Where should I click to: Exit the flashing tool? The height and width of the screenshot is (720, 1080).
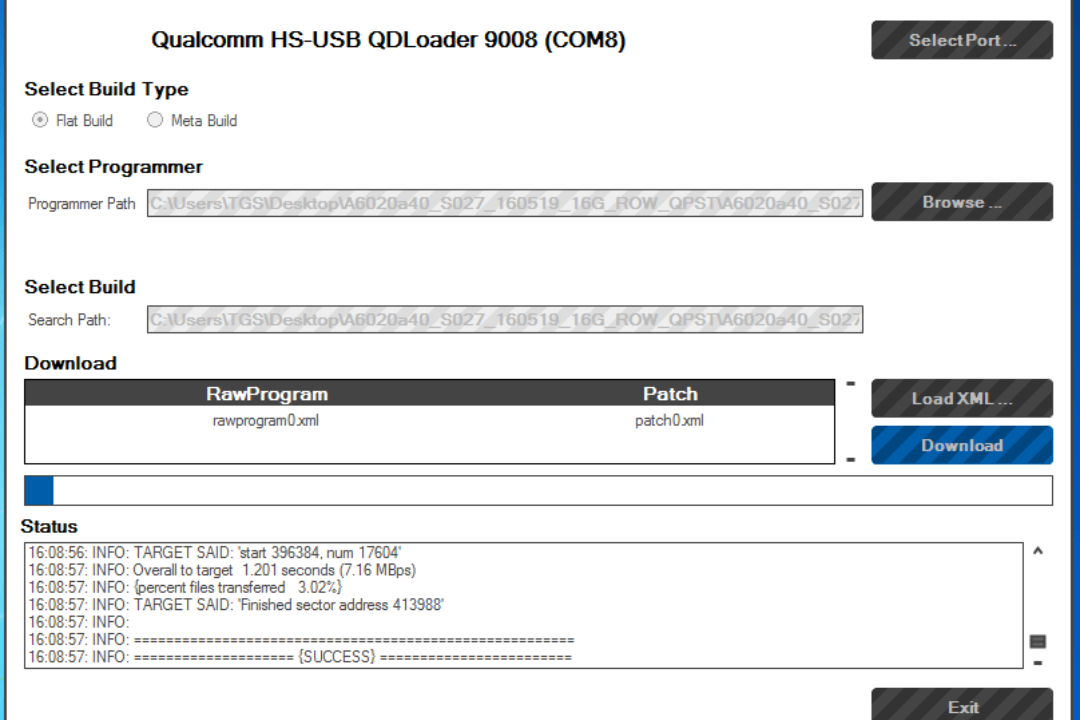coord(961,706)
